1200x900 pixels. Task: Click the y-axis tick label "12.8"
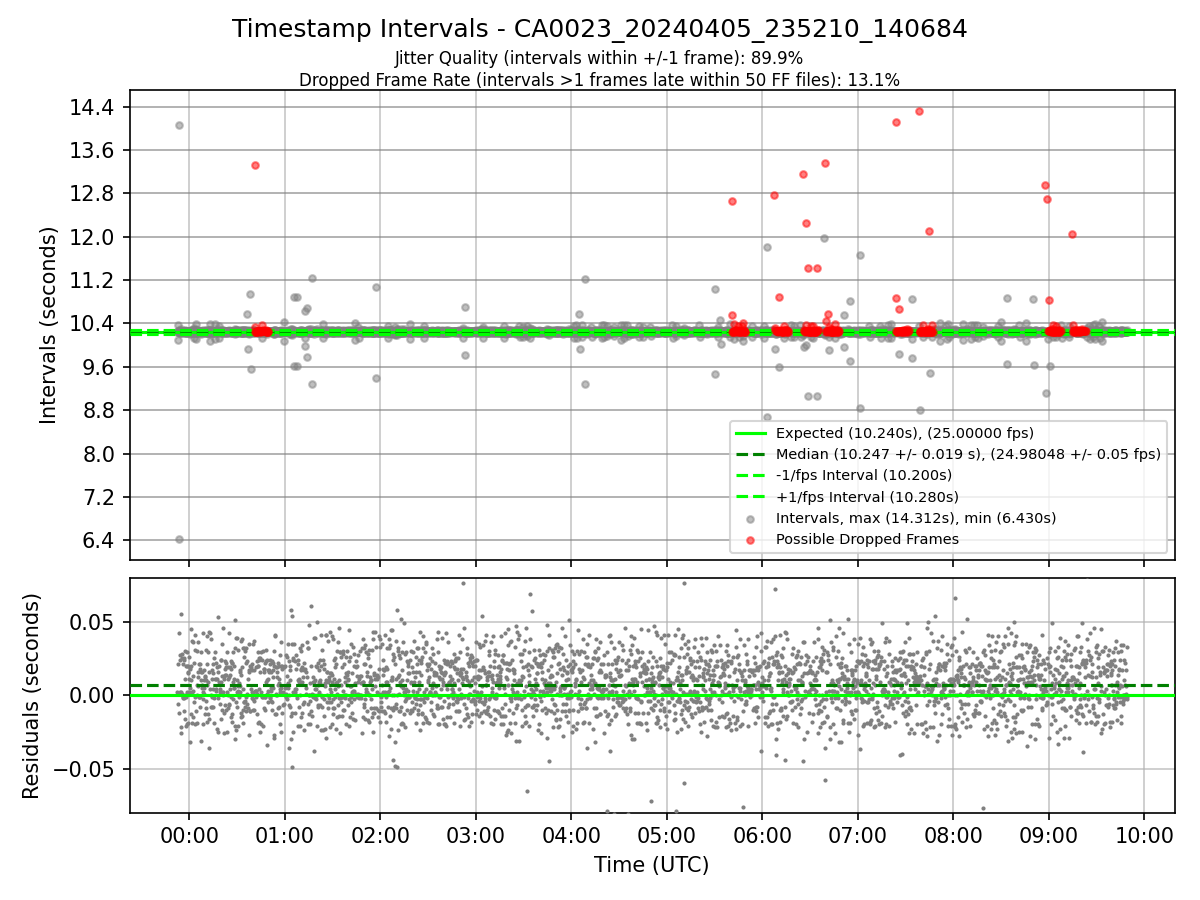click(x=91, y=193)
